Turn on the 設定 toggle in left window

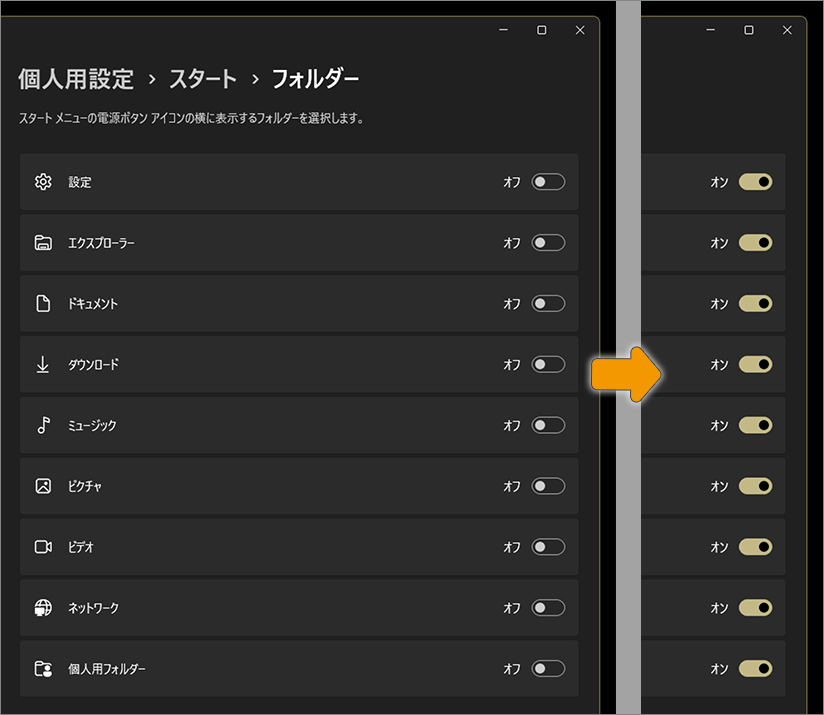tap(548, 182)
